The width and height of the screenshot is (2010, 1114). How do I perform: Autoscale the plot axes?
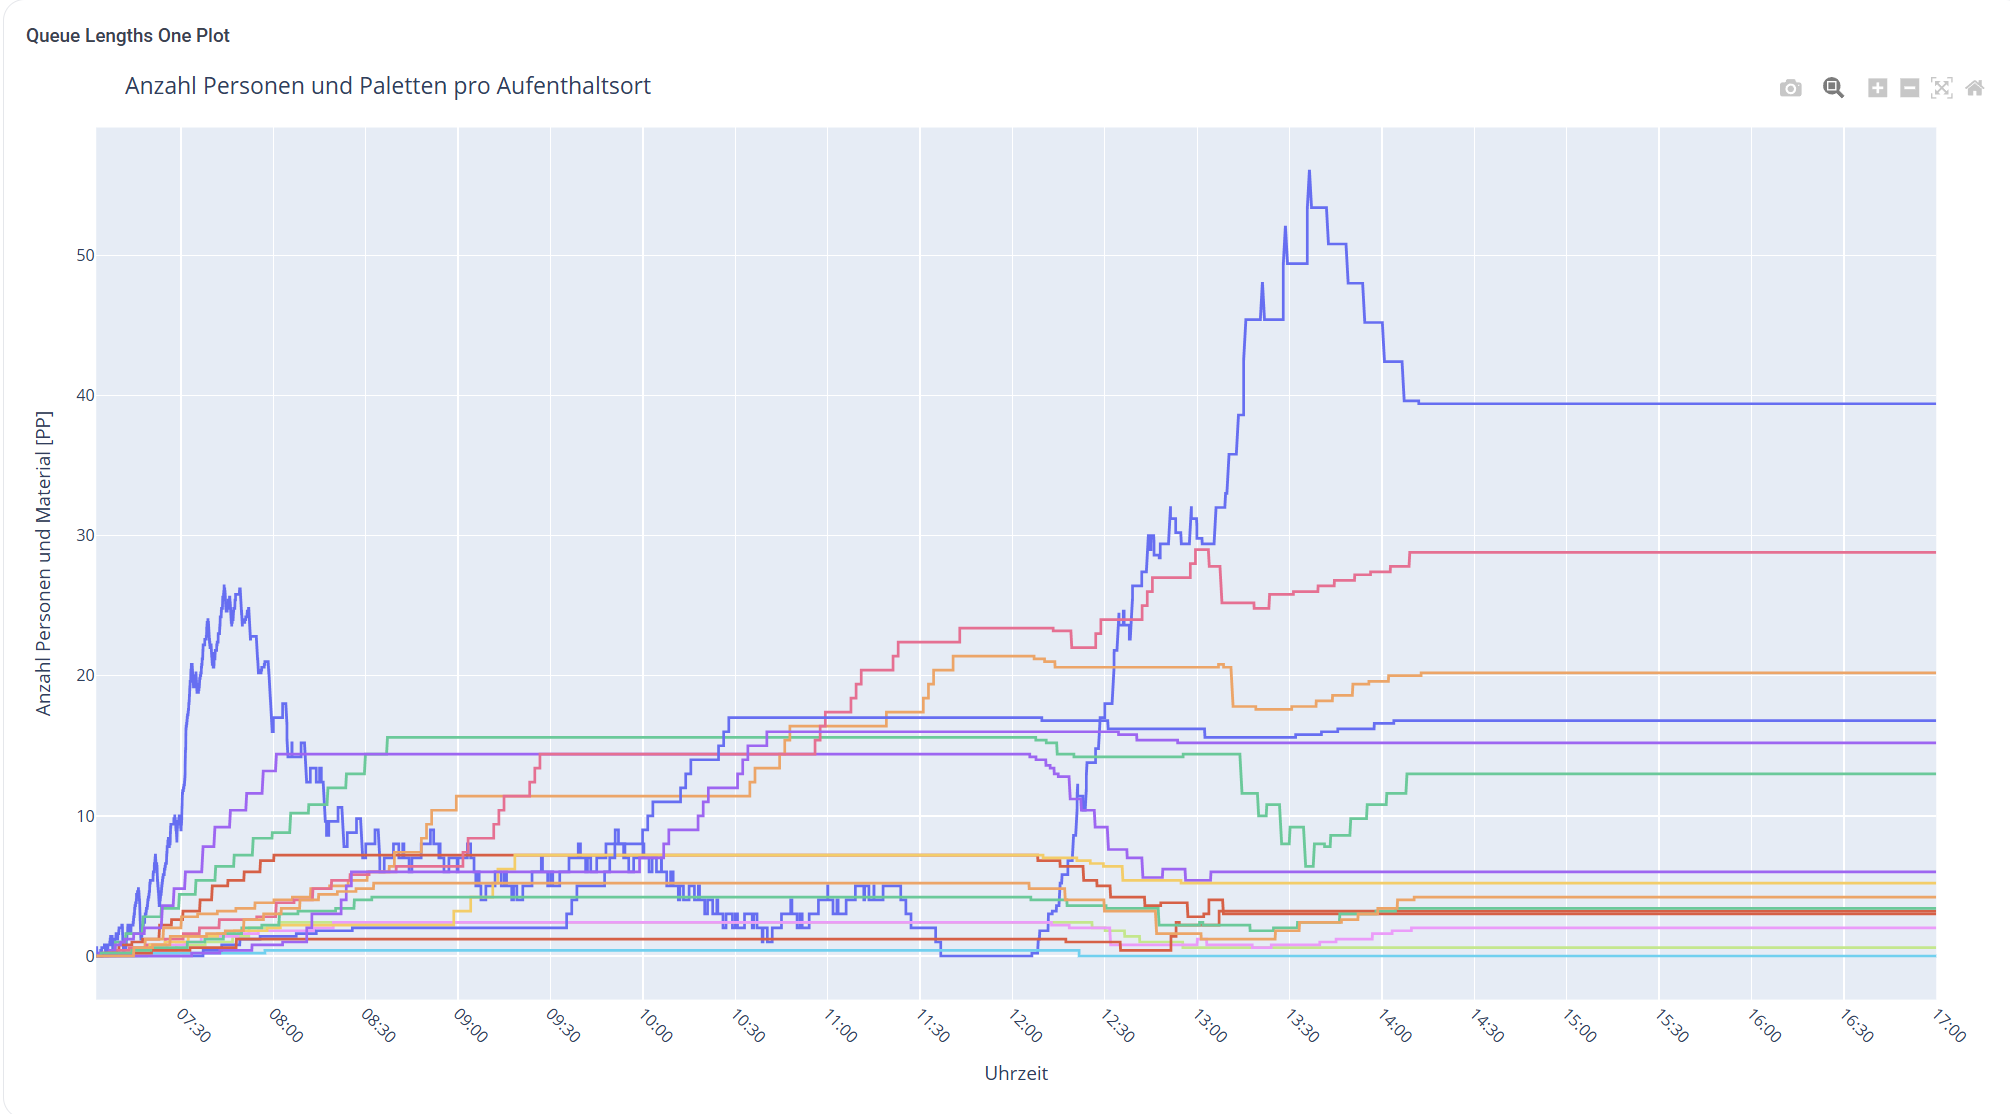[x=1941, y=88]
